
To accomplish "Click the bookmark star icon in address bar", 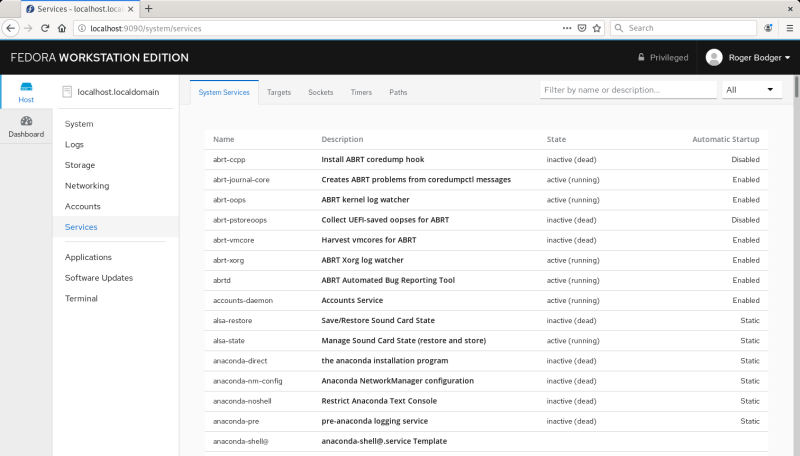I will [597, 28].
